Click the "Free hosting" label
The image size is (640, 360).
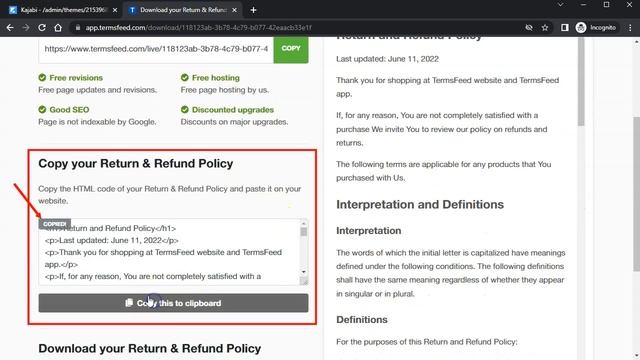point(216,78)
